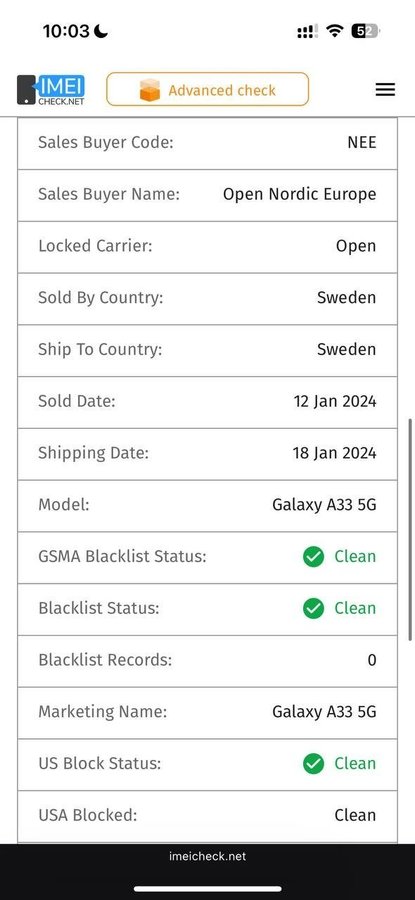
Task: Tap the IMEI Check.net logo
Action: [x=51, y=90]
